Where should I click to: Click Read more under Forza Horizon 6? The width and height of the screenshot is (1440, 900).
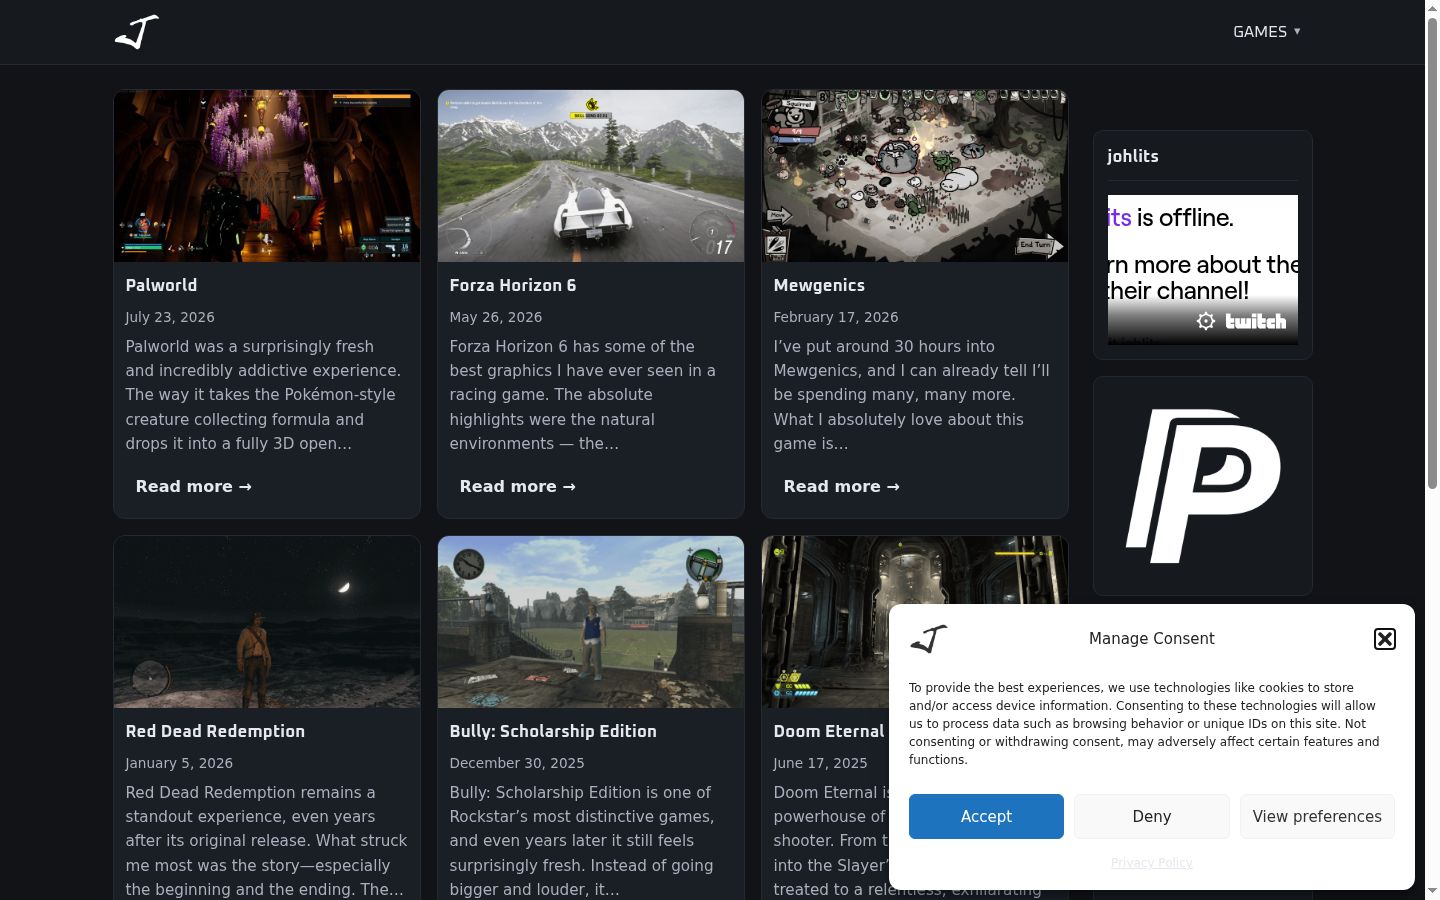(518, 486)
